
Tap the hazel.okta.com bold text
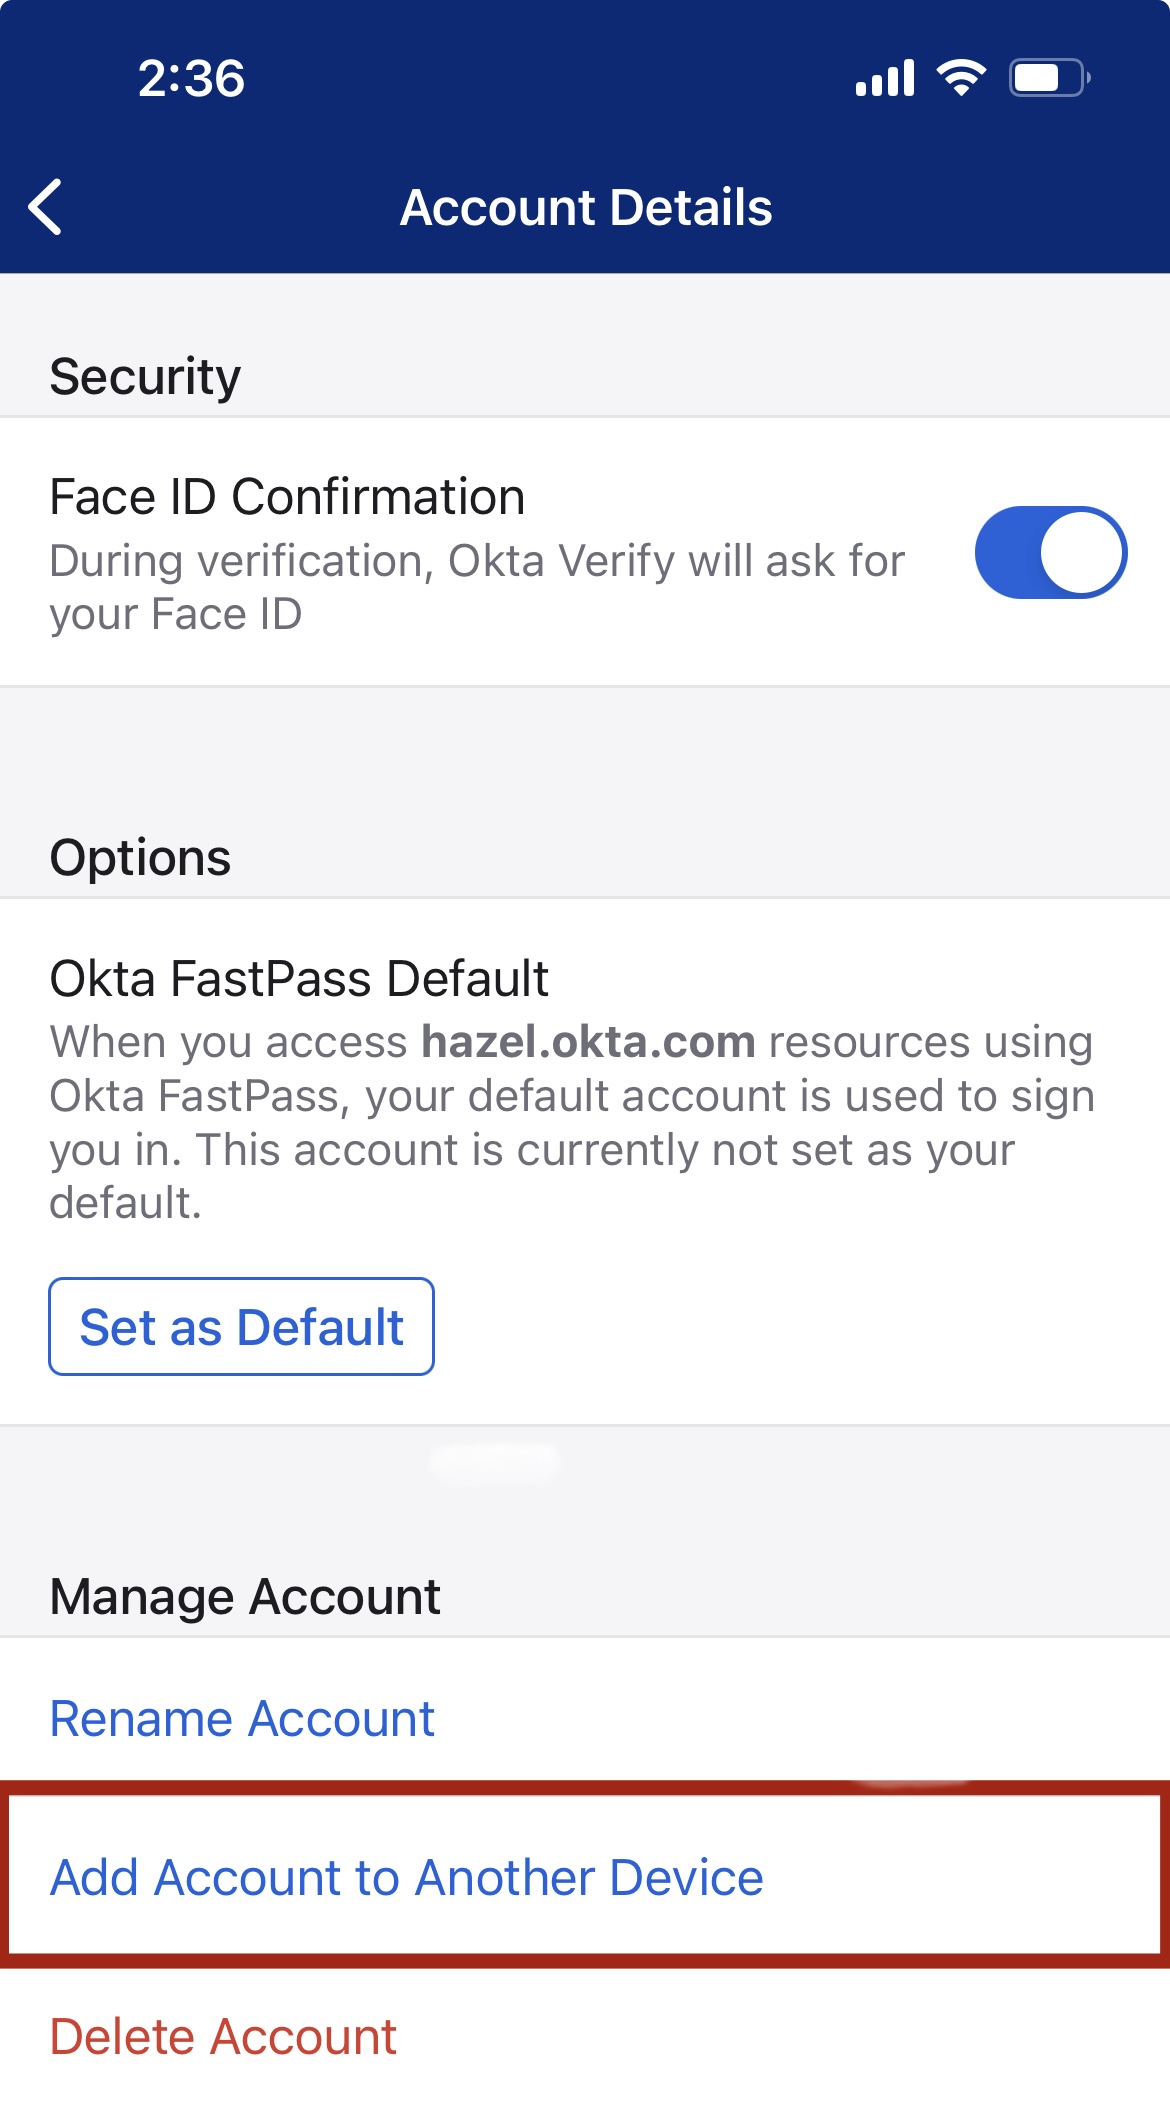coord(588,1042)
